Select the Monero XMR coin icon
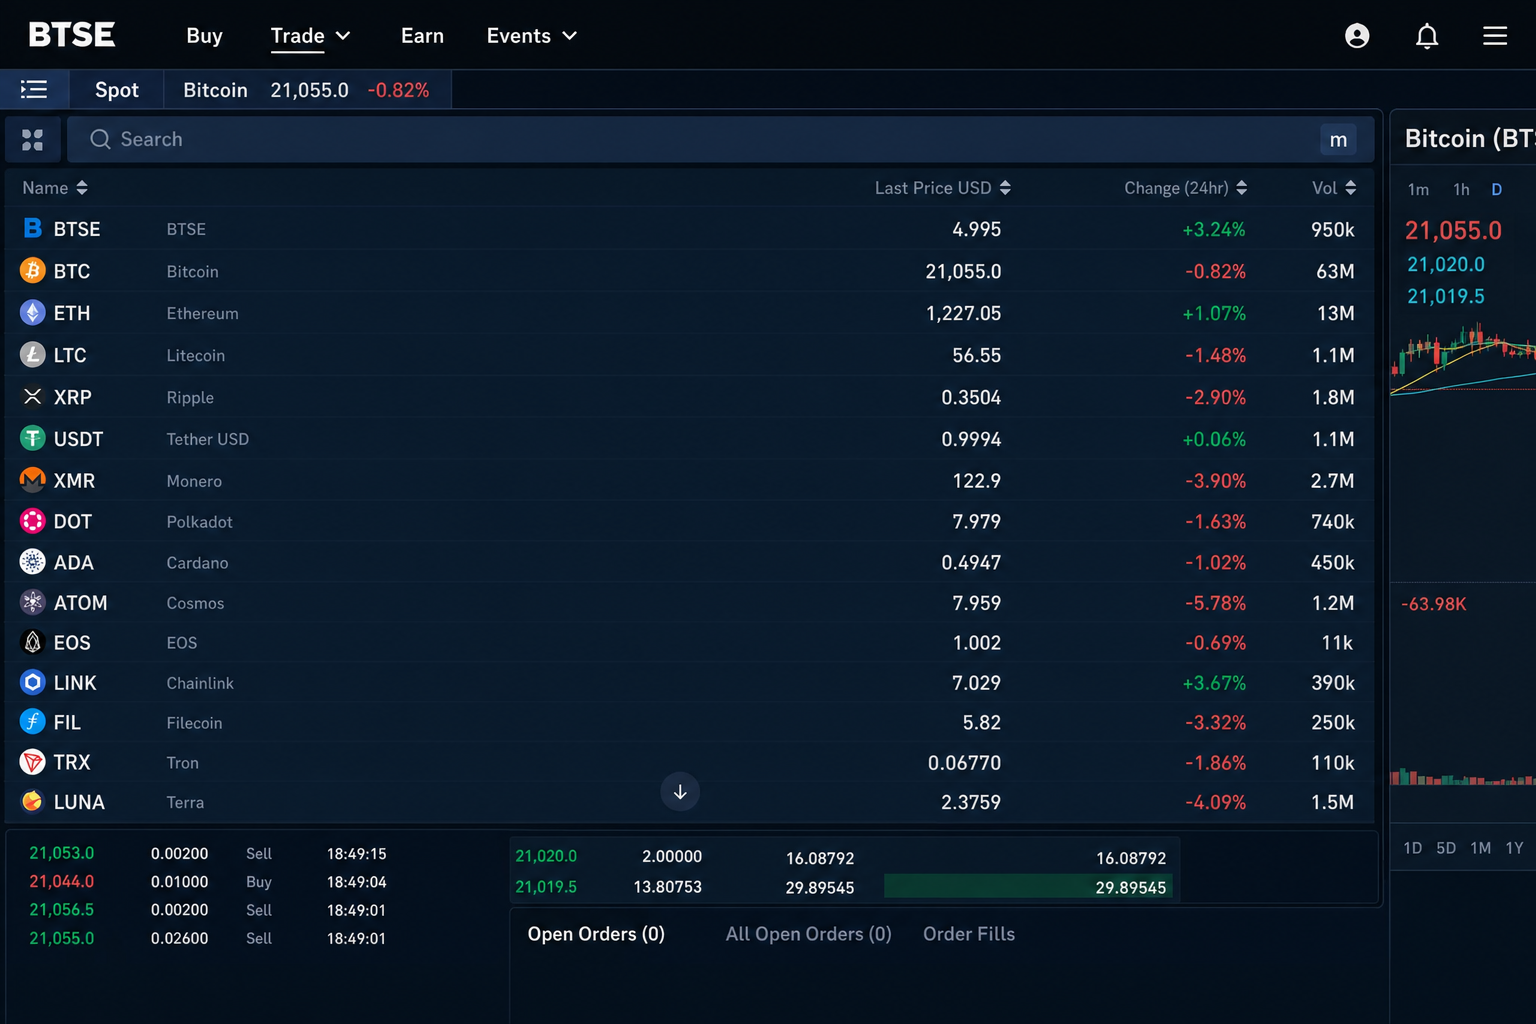 tap(33, 480)
